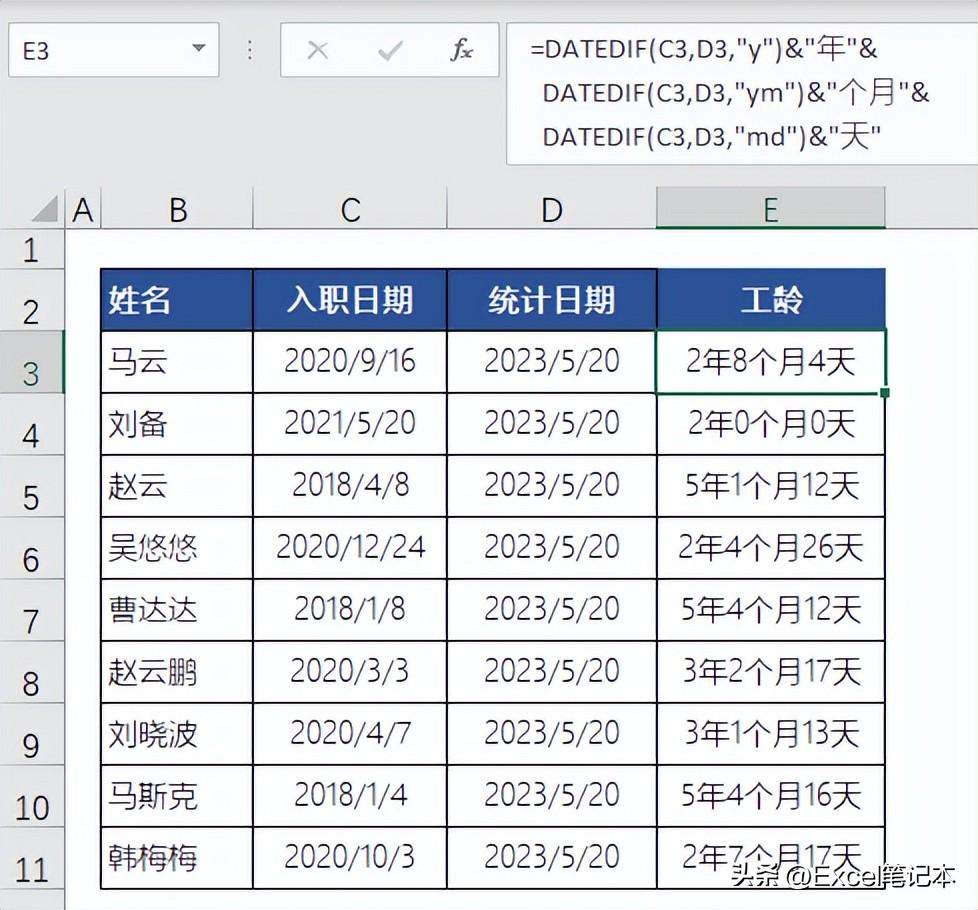Select the cell containing 马云
This screenshot has height=910, width=978.
pyautogui.click(x=177, y=362)
